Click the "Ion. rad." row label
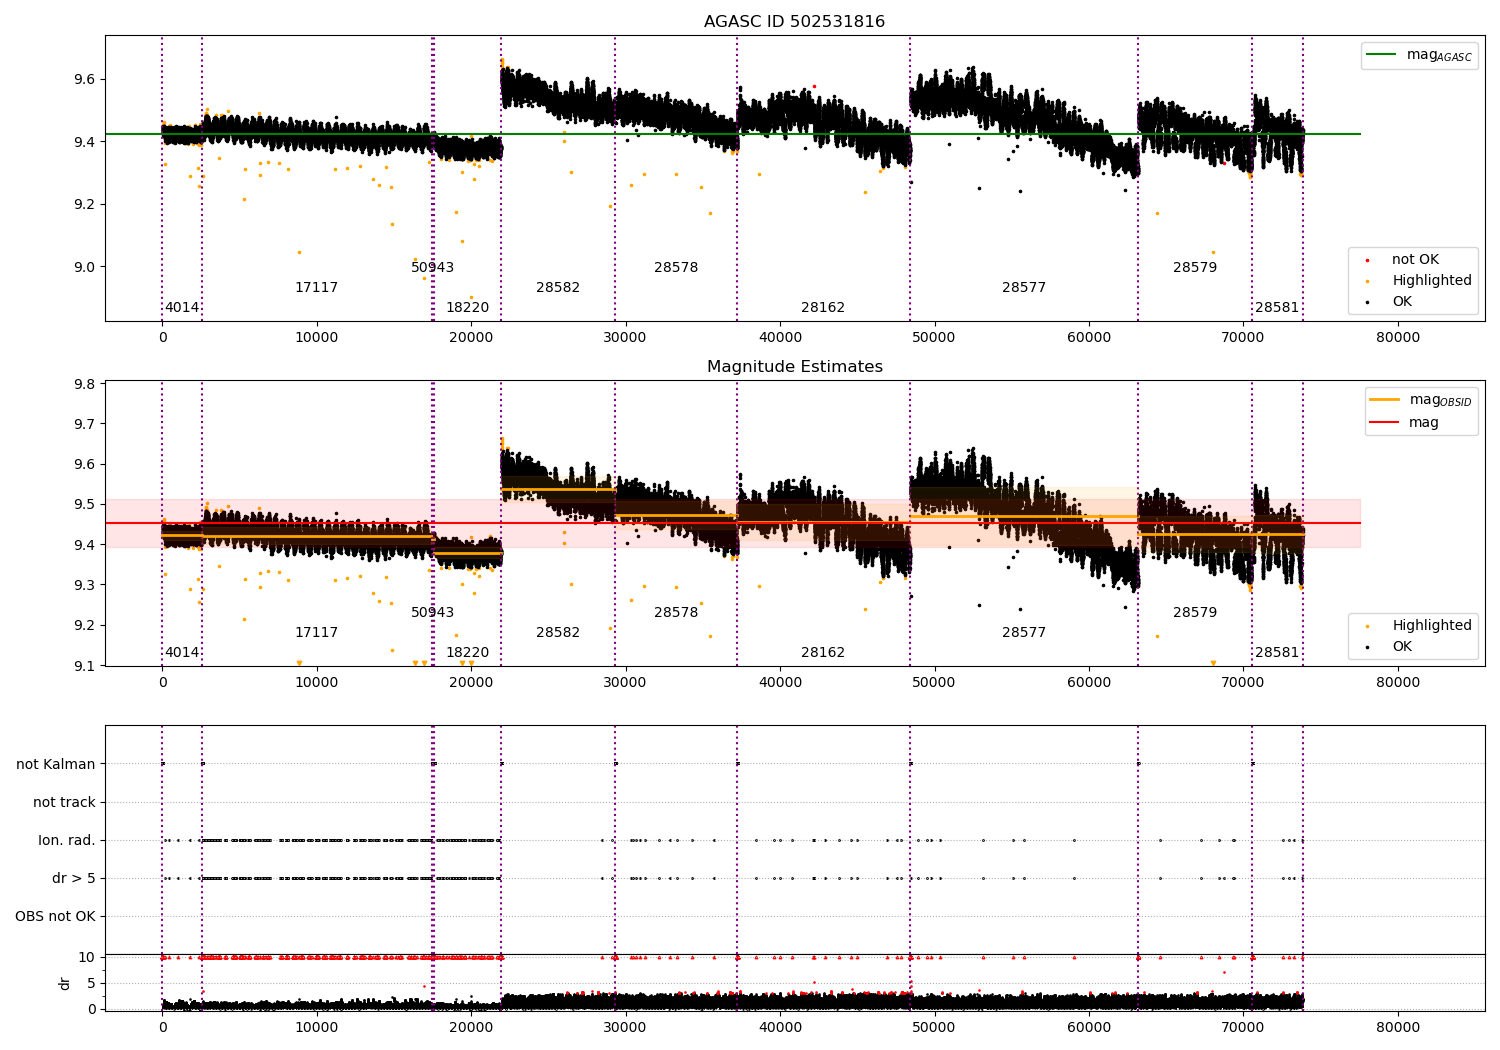This screenshot has height=1050, width=1500. point(67,840)
